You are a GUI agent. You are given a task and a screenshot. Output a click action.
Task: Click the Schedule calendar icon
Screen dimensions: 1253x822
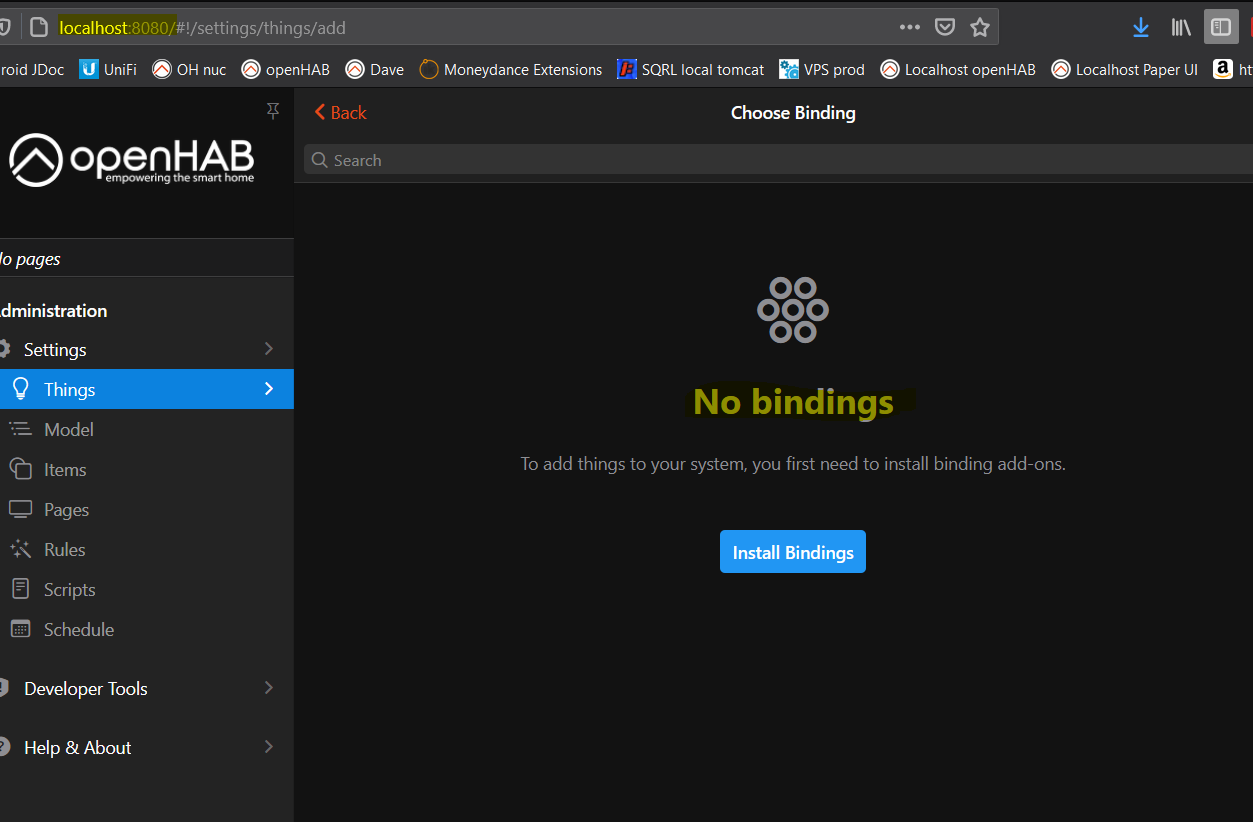pyautogui.click(x=21, y=629)
